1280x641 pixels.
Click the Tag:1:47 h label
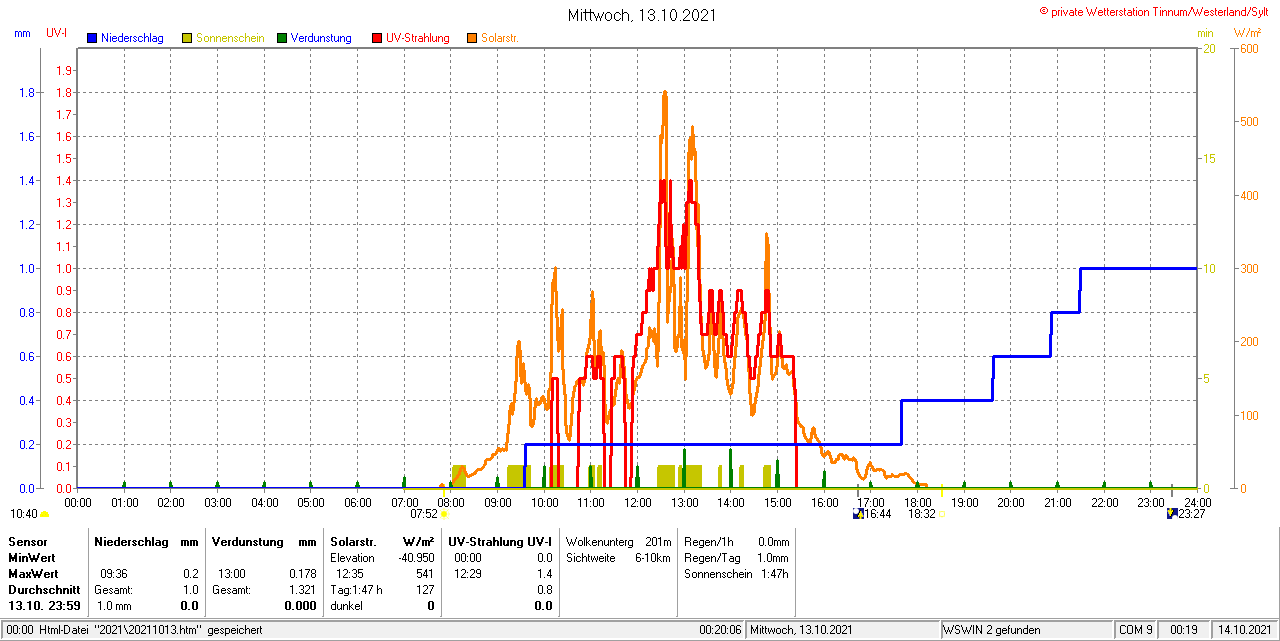pyautogui.click(x=357, y=590)
